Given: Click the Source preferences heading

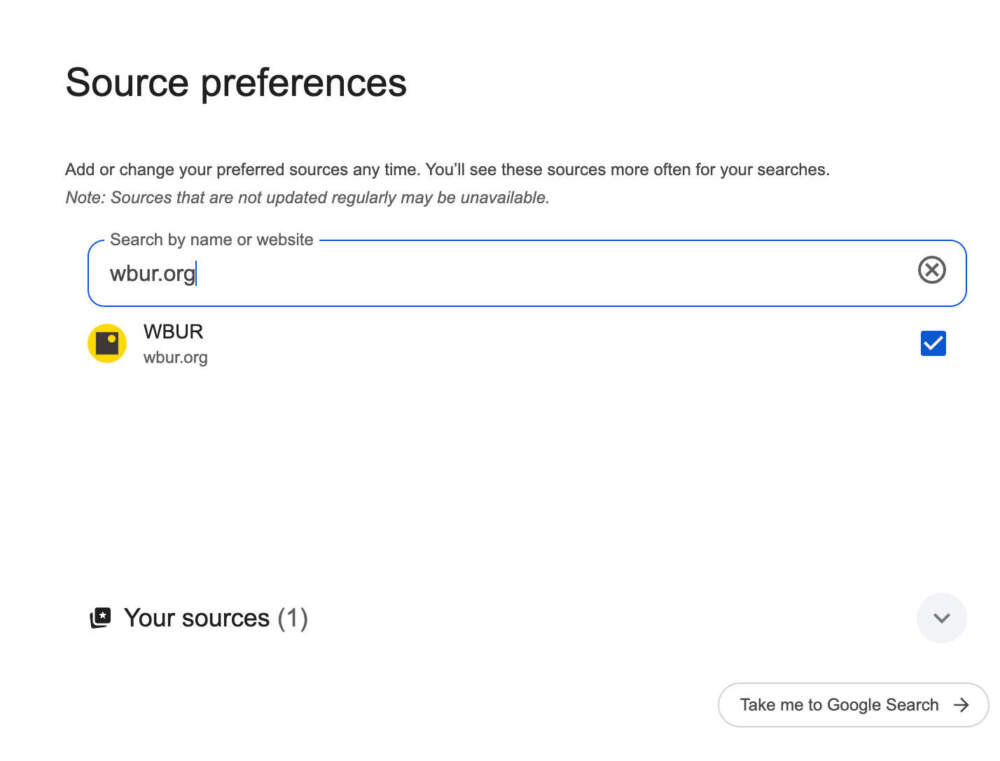Looking at the screenshot, I should (x=236, y=82).
